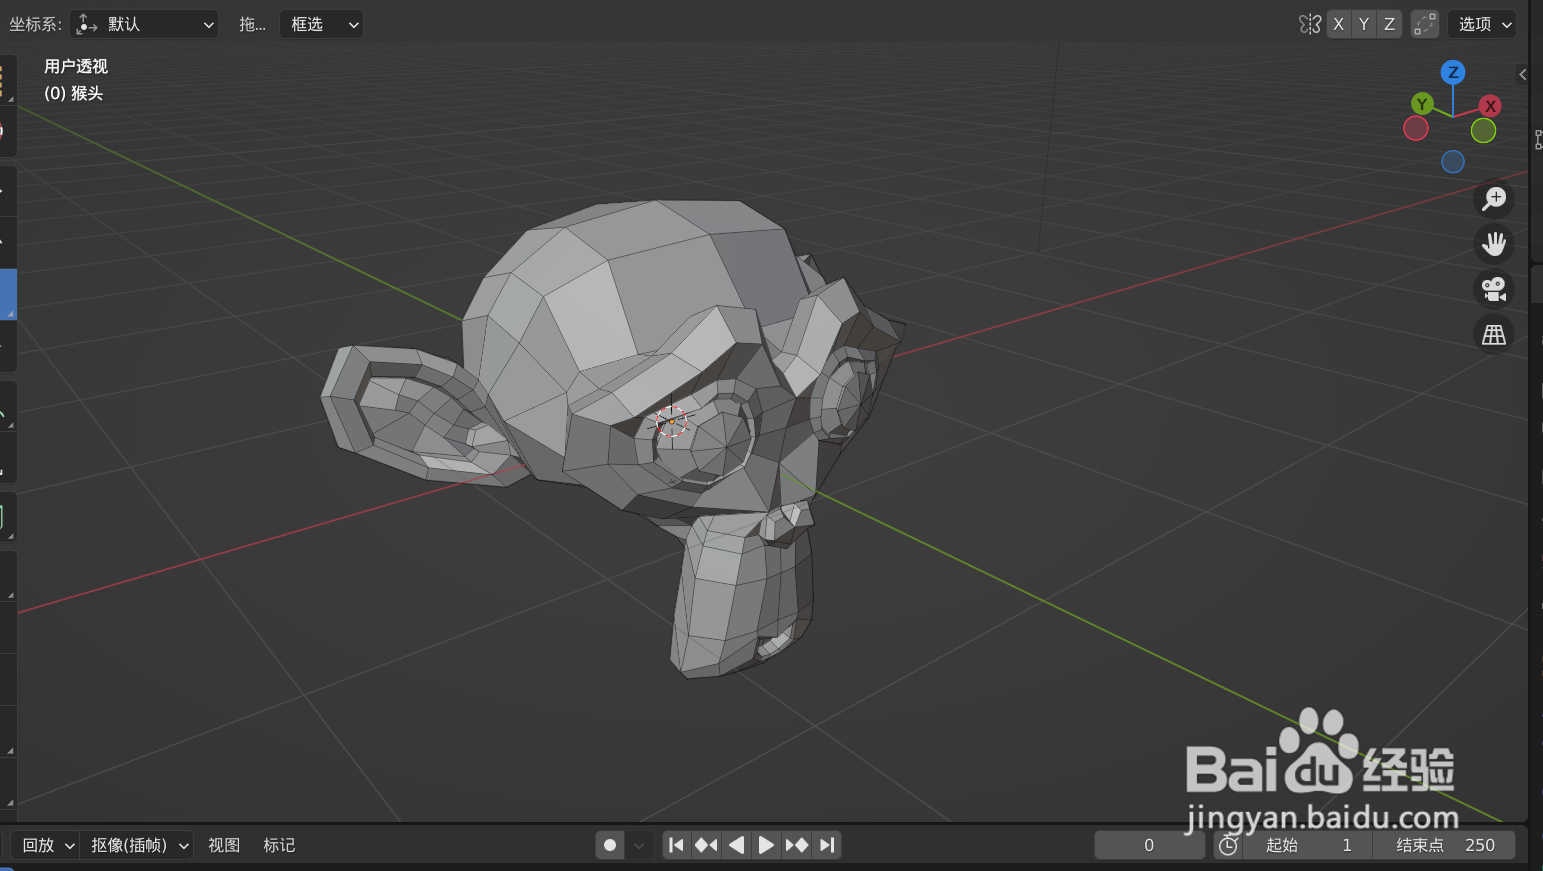Toggle camera view icon
This screenshot has height=871, width=1543.
[1494, 289]
